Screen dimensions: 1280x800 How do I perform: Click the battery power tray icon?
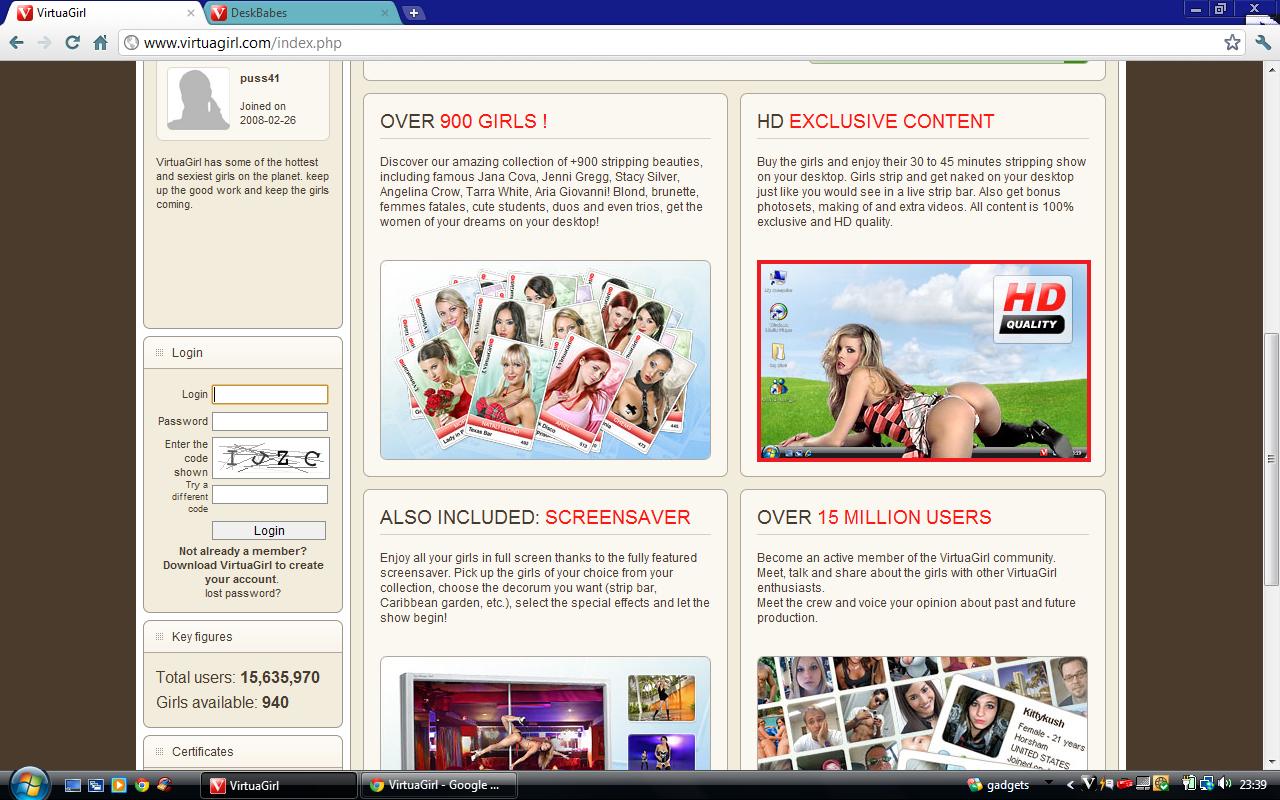pos(1190,784)
